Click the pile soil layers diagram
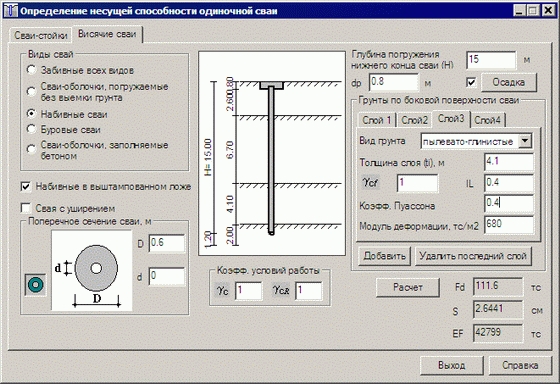Screen dimensions: 560x384 tap(272, 154)
